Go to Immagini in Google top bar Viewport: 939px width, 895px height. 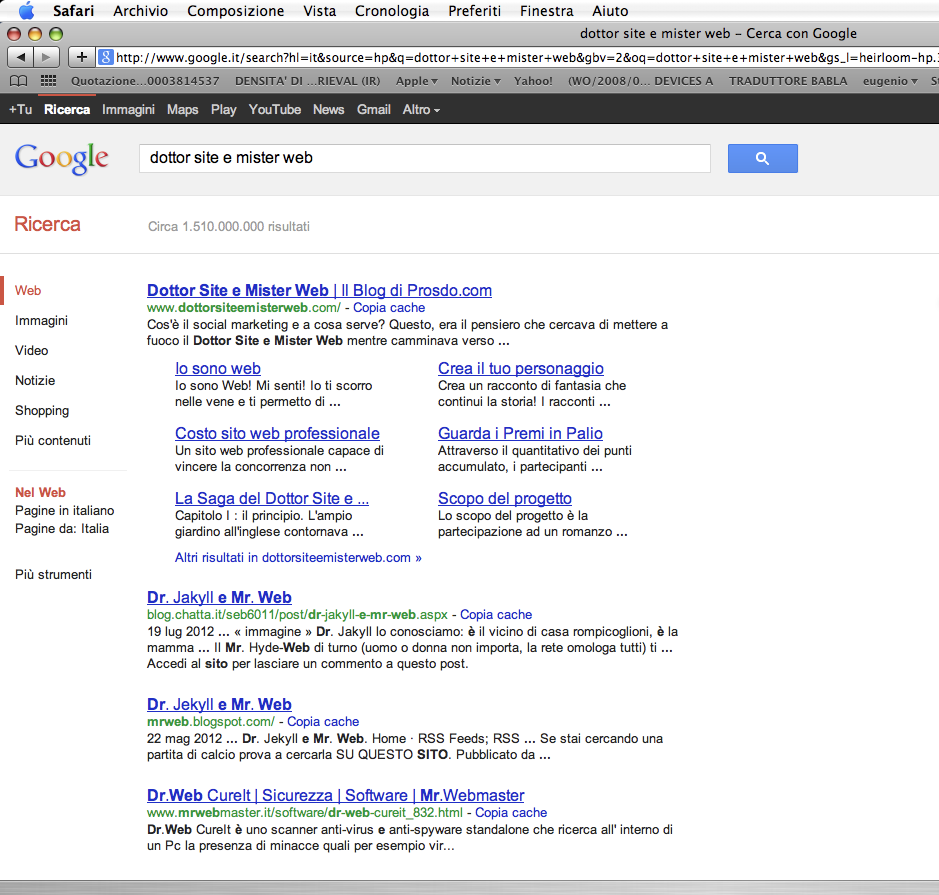128,110
